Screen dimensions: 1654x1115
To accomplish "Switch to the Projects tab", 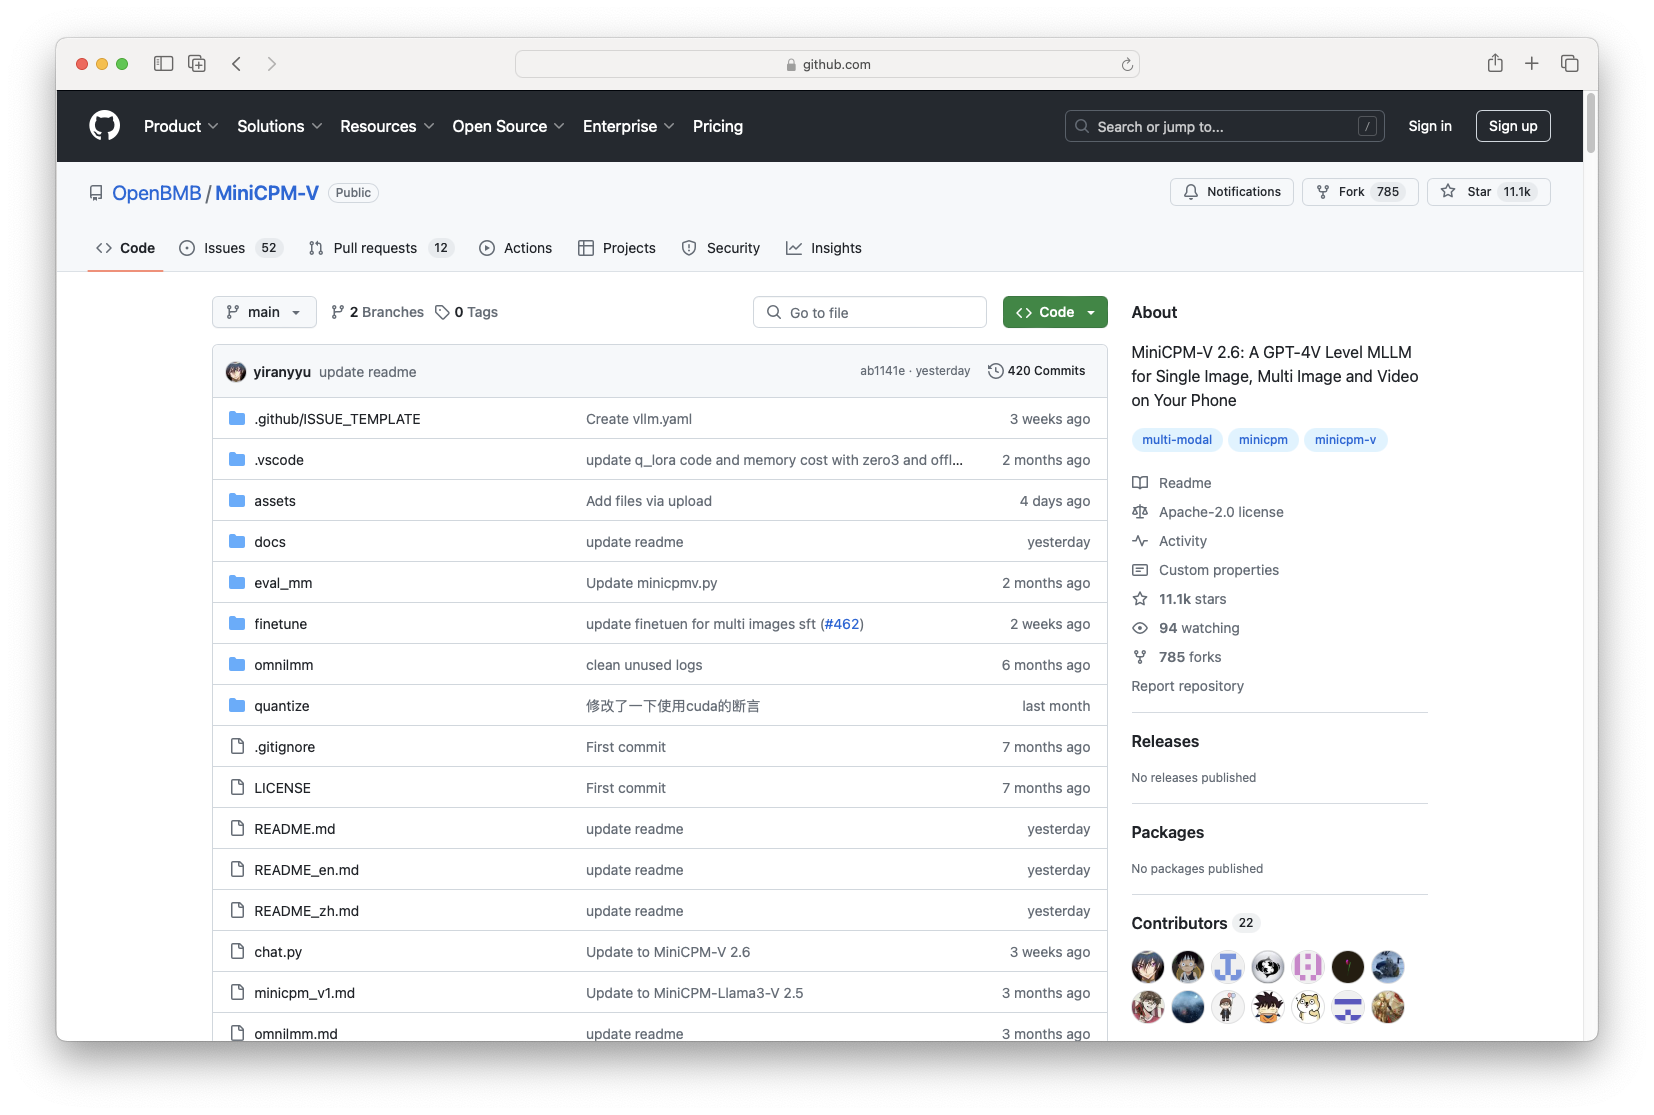I will click(617, 248).
